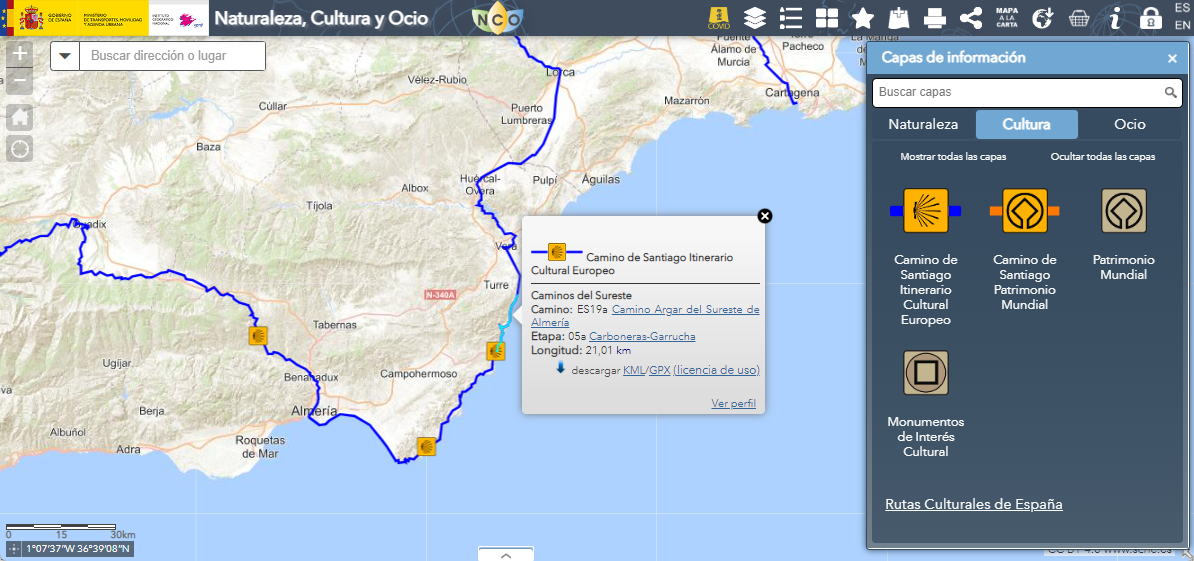The height and width of the screenshot is (561, 1194).
Task: Go to default map extent home button
Action: pyautogui.click(x=20, y=117)
